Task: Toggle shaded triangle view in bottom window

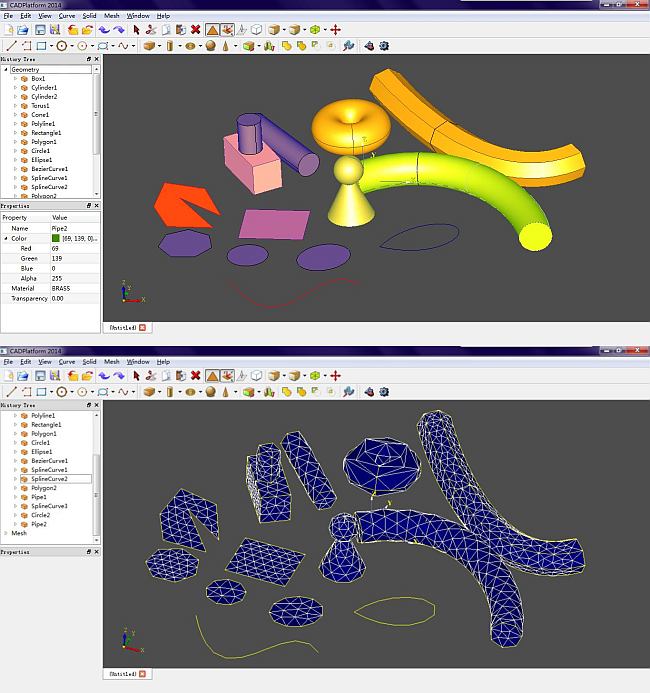Action: point(212,376)
